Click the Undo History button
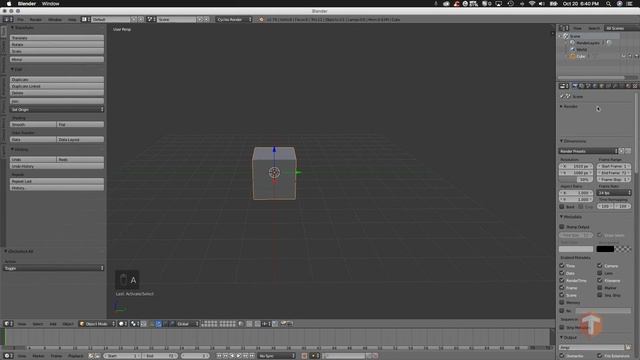 pos(57,166)
